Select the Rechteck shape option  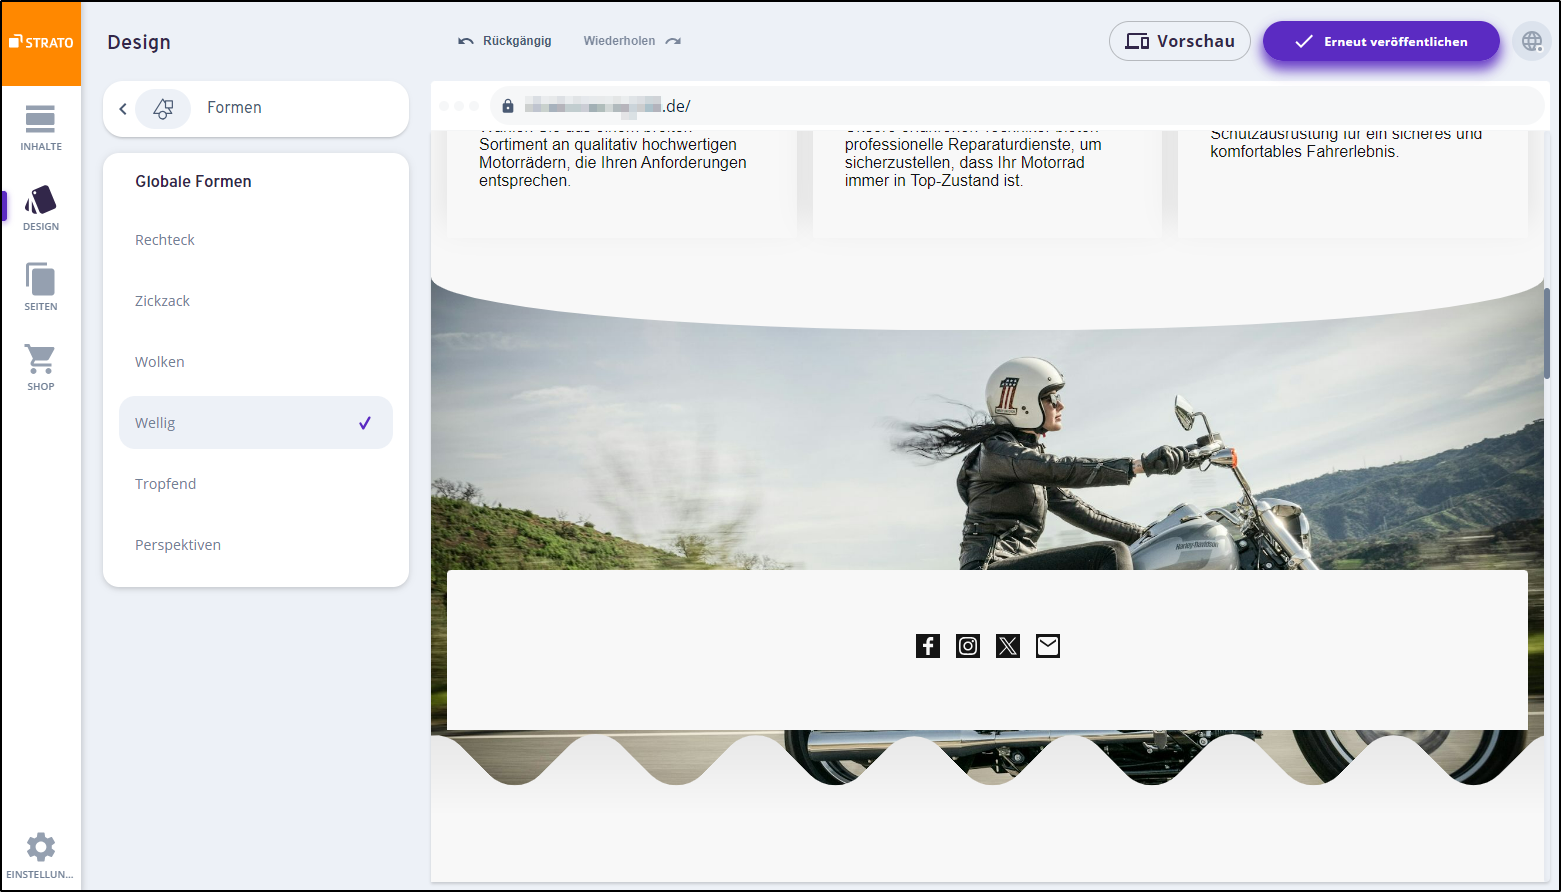(164, 239)
